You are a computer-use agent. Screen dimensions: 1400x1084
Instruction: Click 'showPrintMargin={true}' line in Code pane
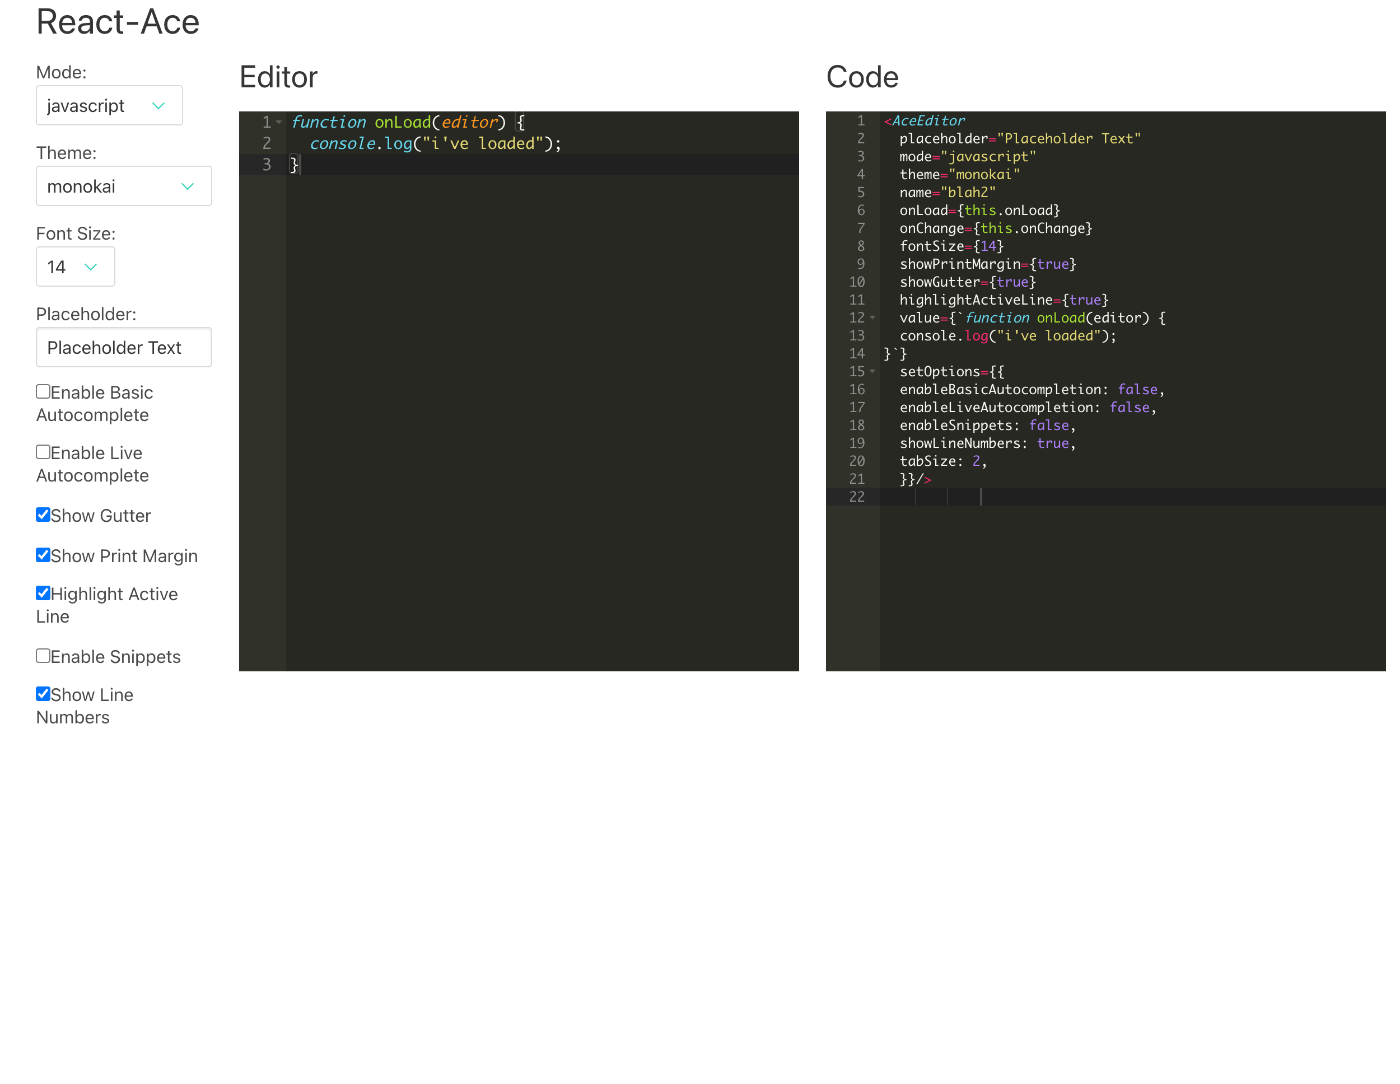click(988, 265)
